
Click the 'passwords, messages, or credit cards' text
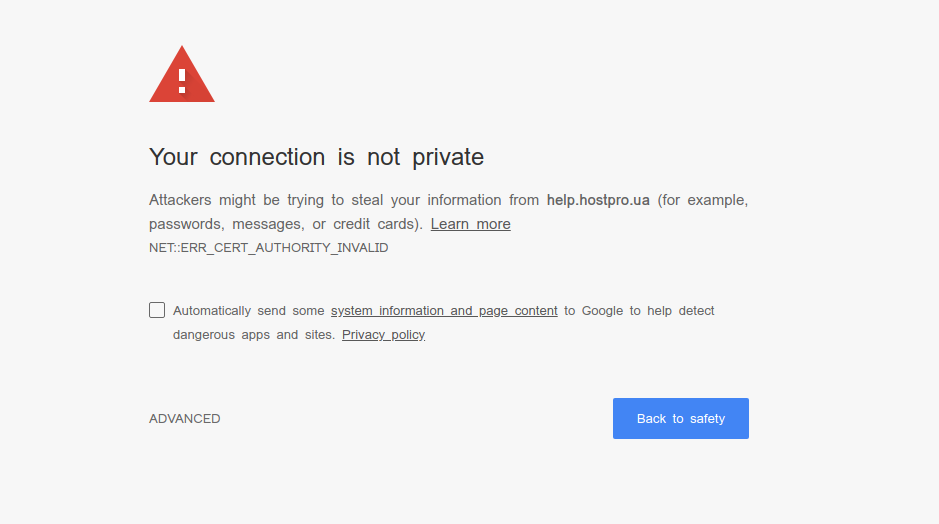click(285, 224)
